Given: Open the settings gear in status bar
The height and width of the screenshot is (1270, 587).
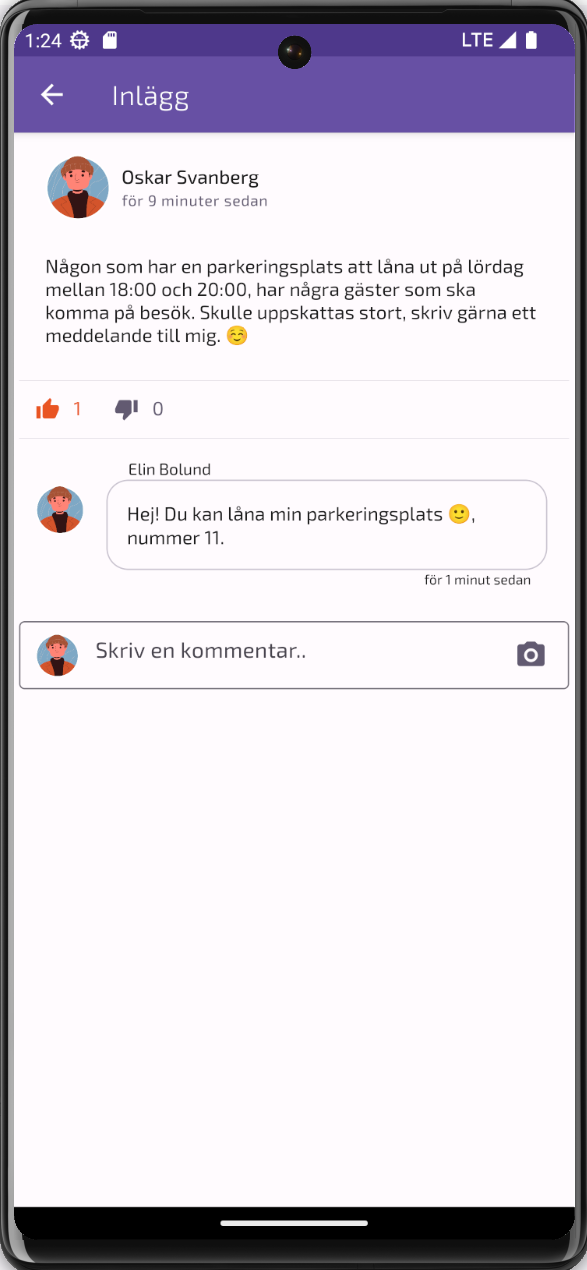Looking at the screenshot, I should click(79, 40).
